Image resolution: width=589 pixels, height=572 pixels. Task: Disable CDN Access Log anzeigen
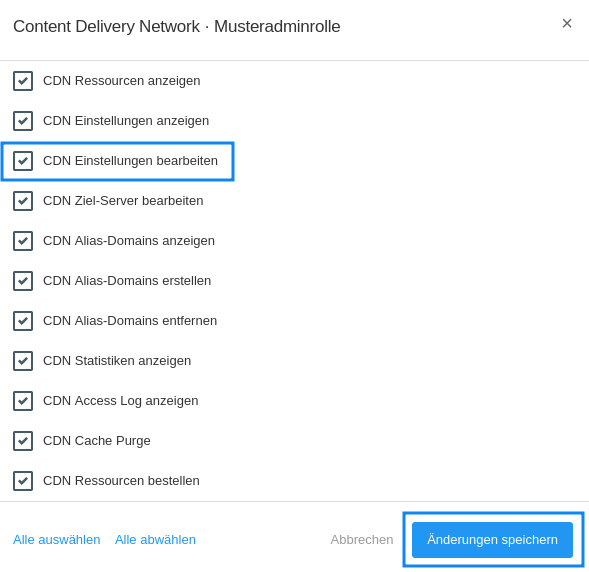click(x=23, y=401)
